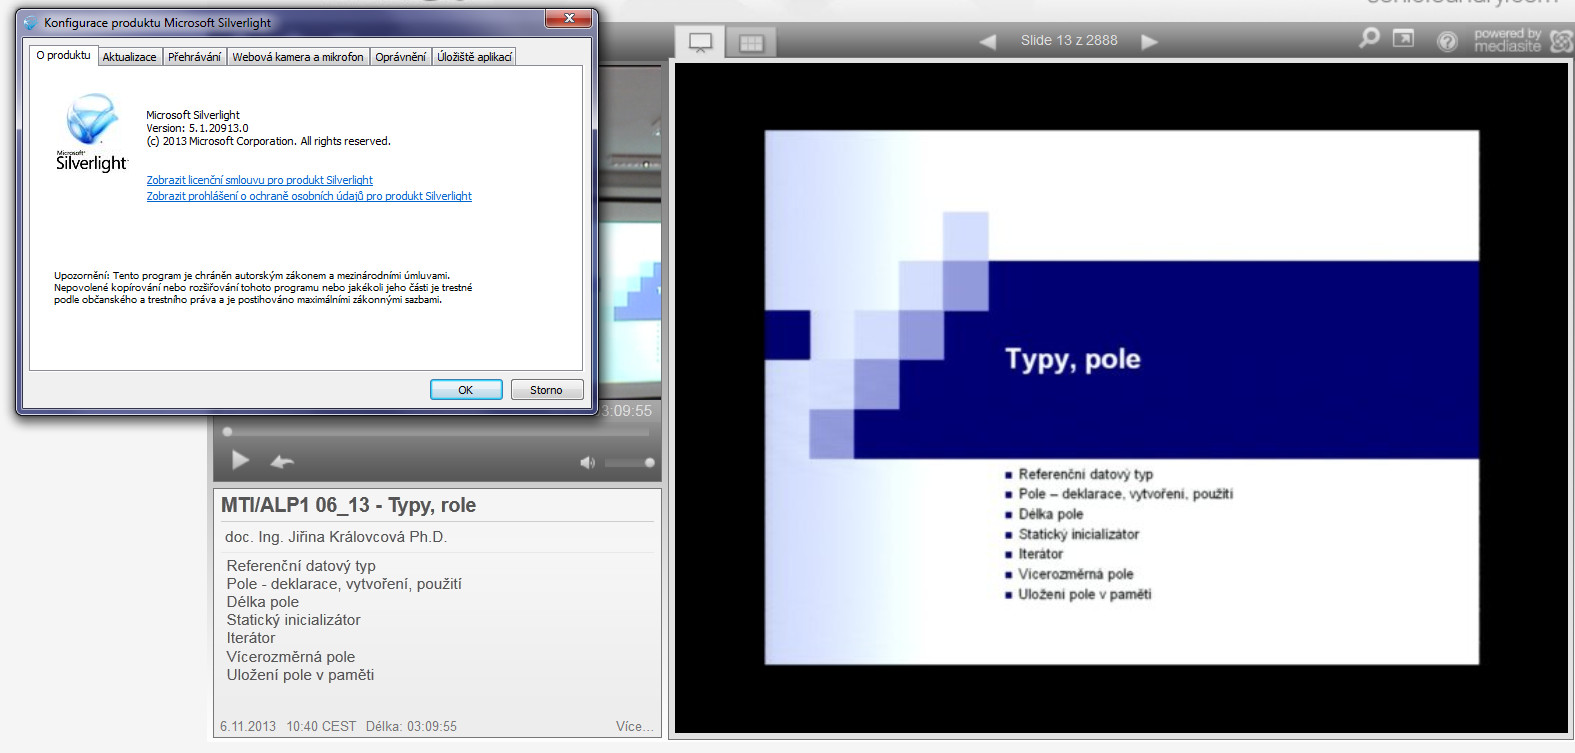
Task: Switch to the Aktualizace tab
Action: pos(130,57)
